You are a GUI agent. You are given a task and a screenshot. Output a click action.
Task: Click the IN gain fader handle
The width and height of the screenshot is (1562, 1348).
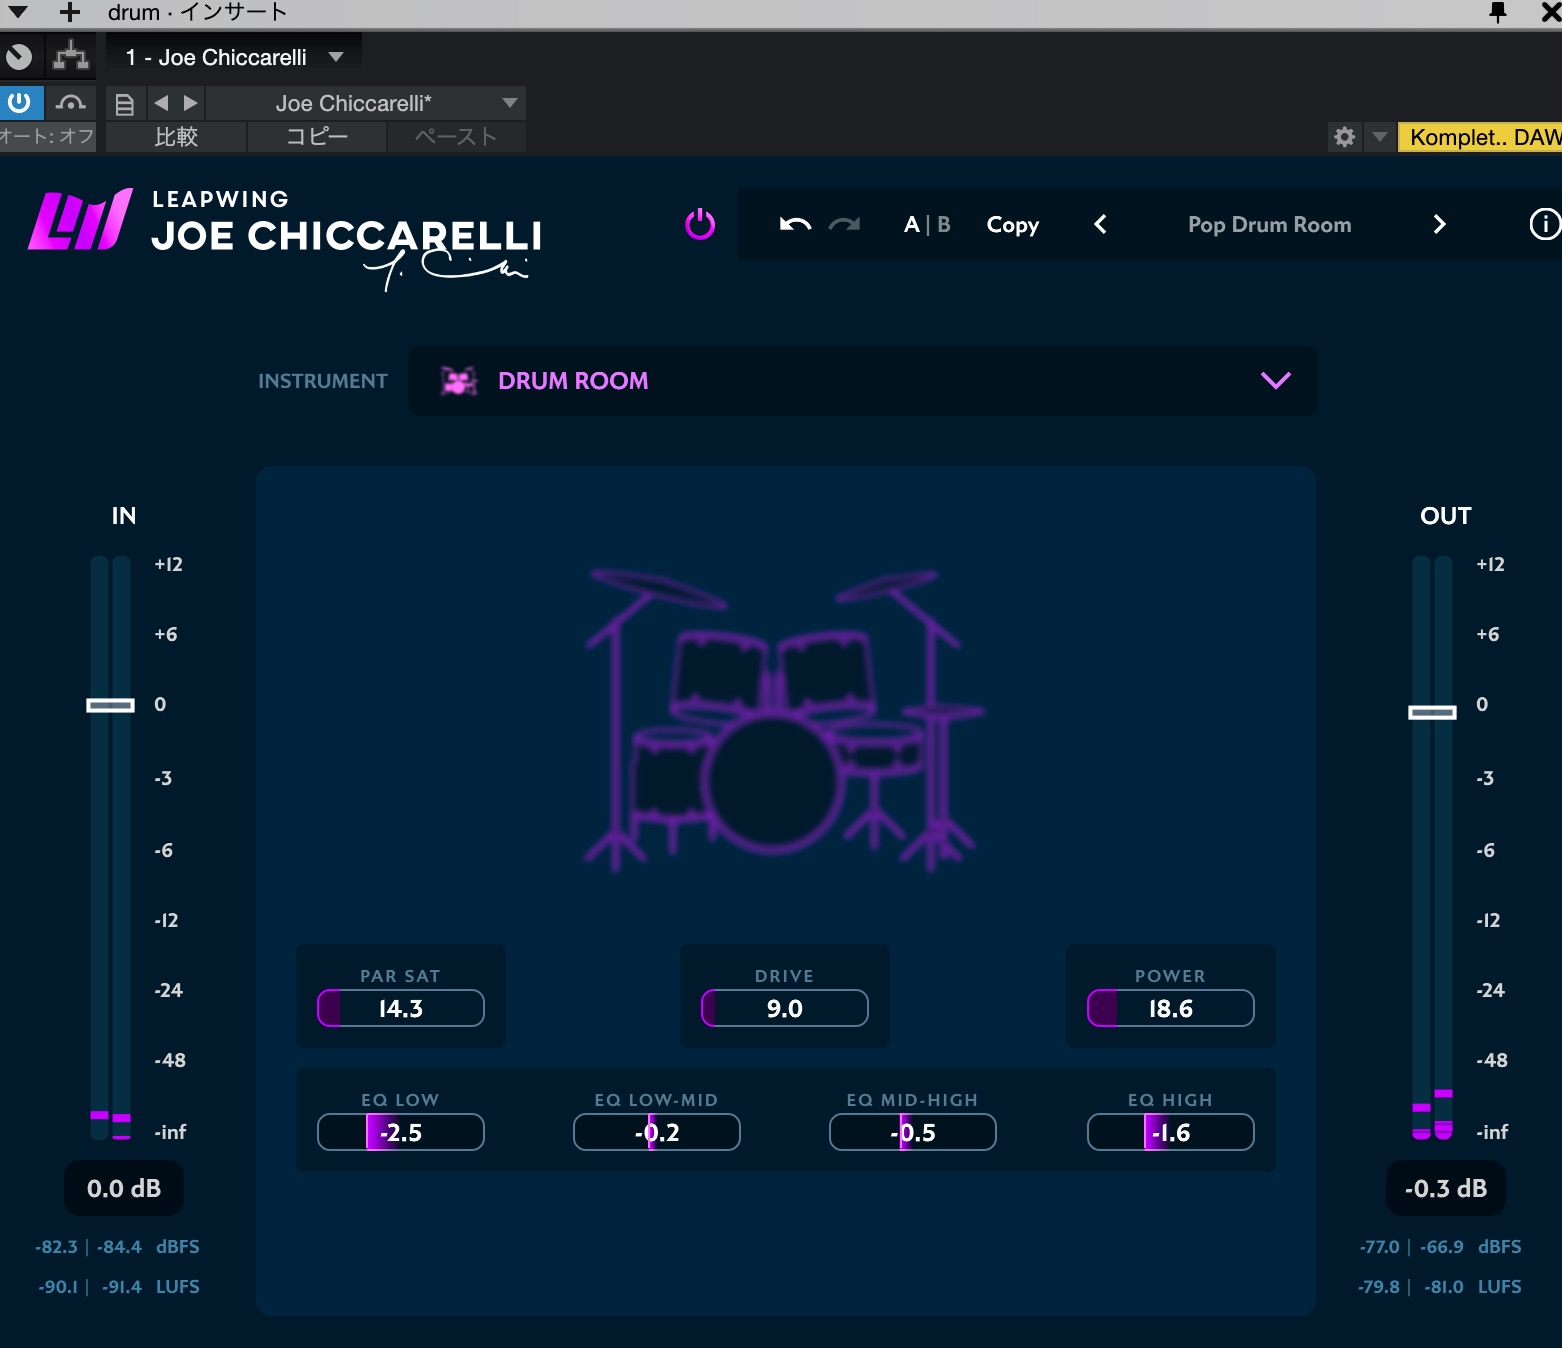click(x=110, y=705)
